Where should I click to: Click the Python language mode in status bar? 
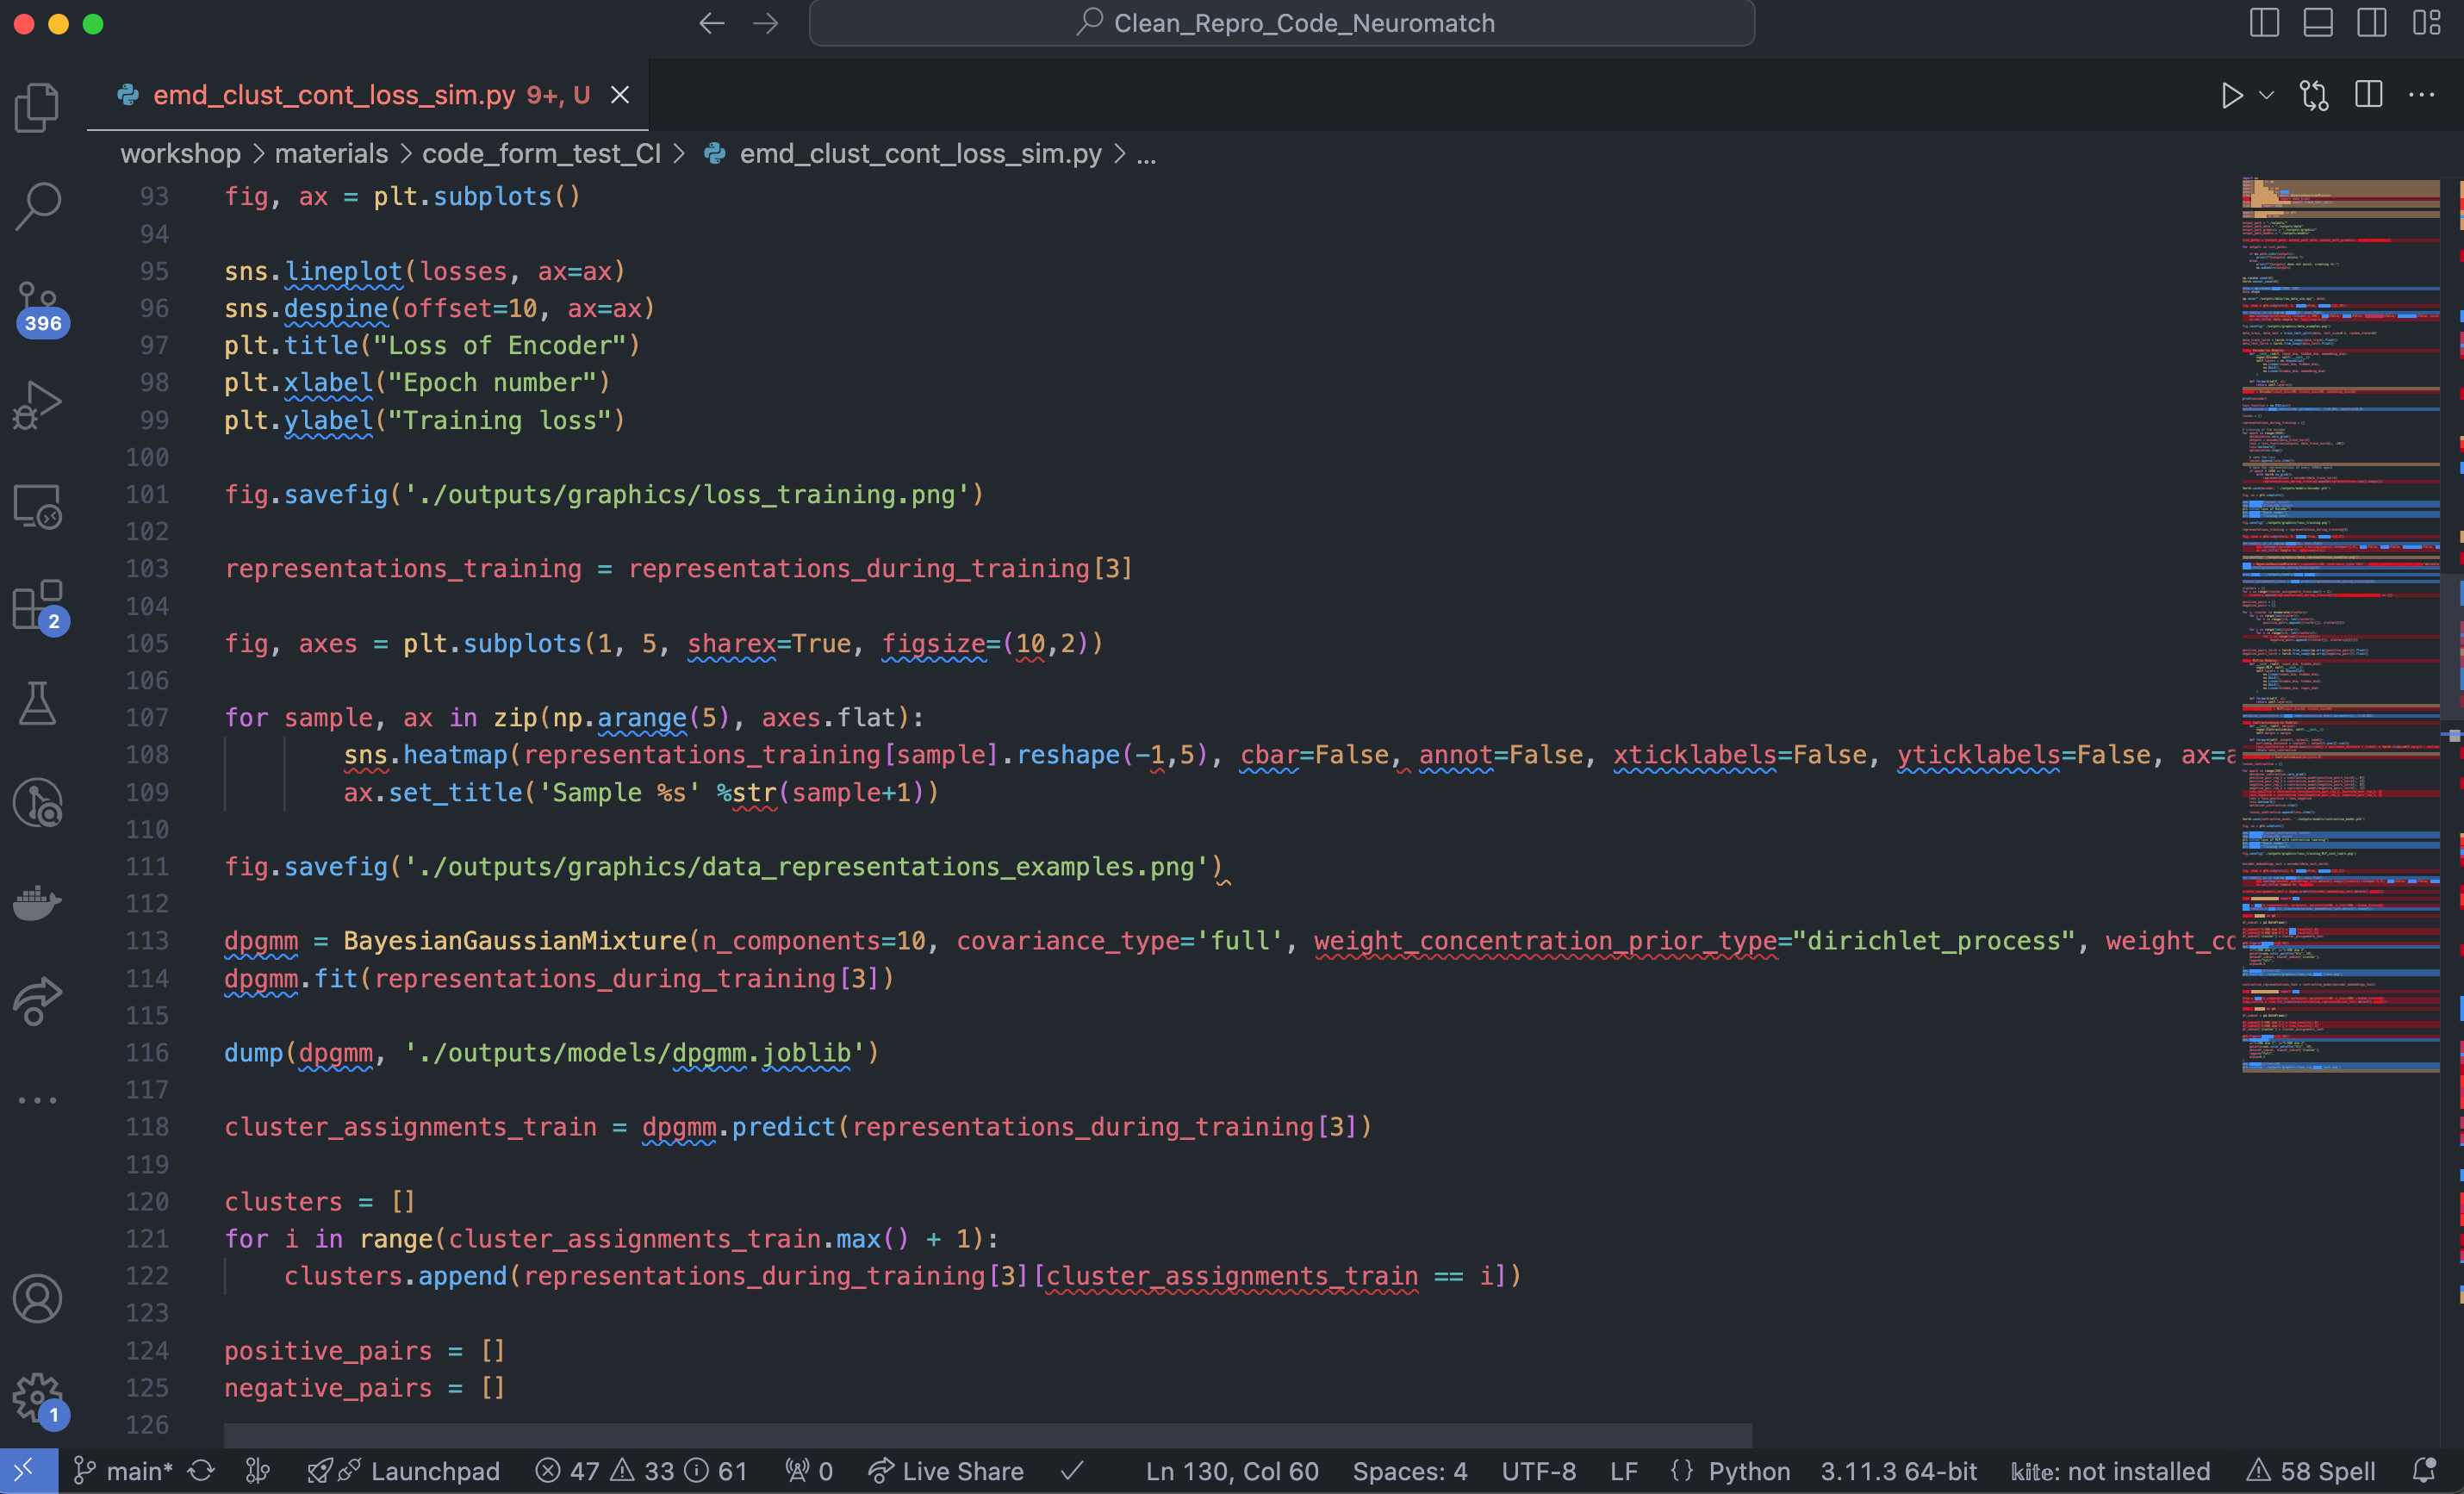[x=1748, y=1471]
